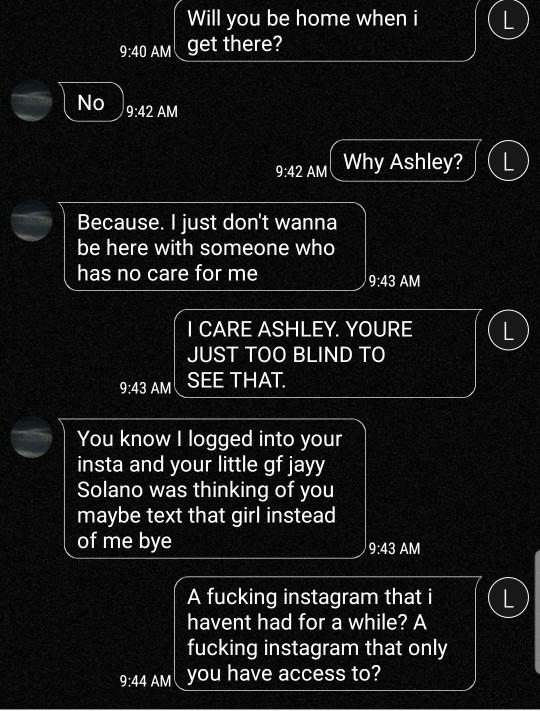Open contact photo next to 'No' message
This screenshot has height=711, width=540.
tap(31, 100)
